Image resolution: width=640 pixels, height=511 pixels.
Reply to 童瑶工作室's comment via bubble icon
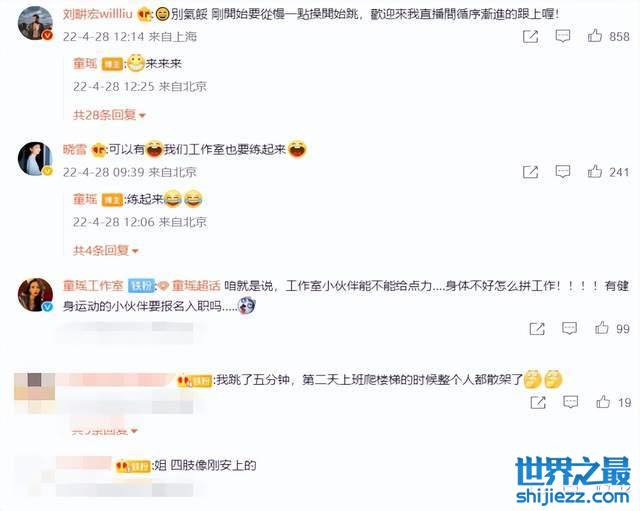[x=569, y=328]
